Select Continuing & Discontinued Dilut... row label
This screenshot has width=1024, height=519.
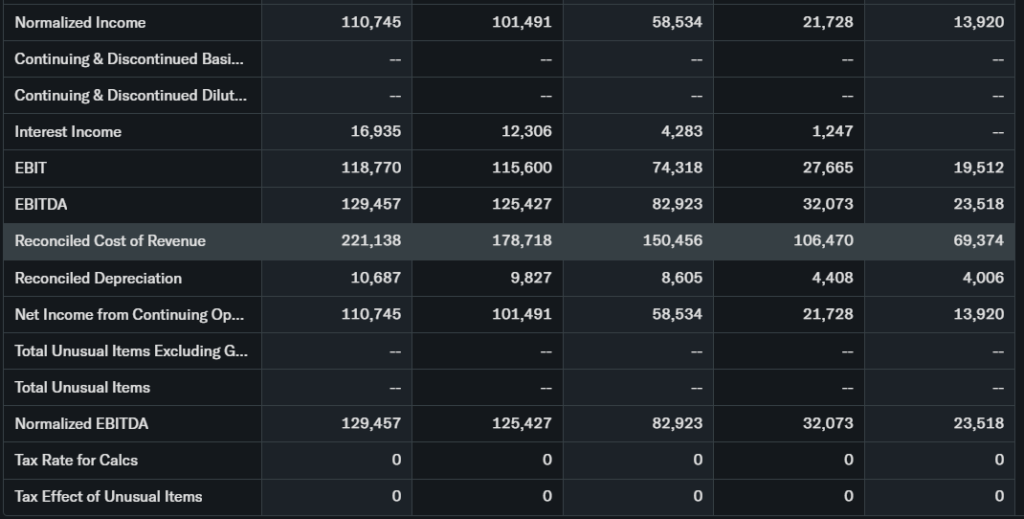click(128, 95)
